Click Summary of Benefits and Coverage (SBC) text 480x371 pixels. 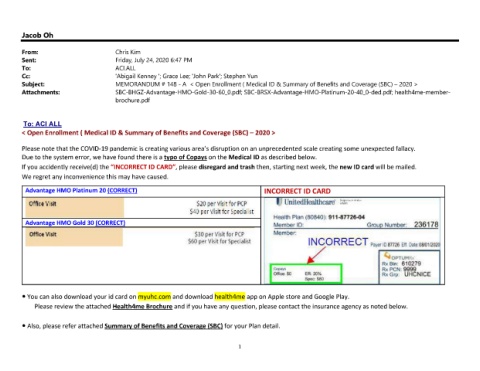163,326
